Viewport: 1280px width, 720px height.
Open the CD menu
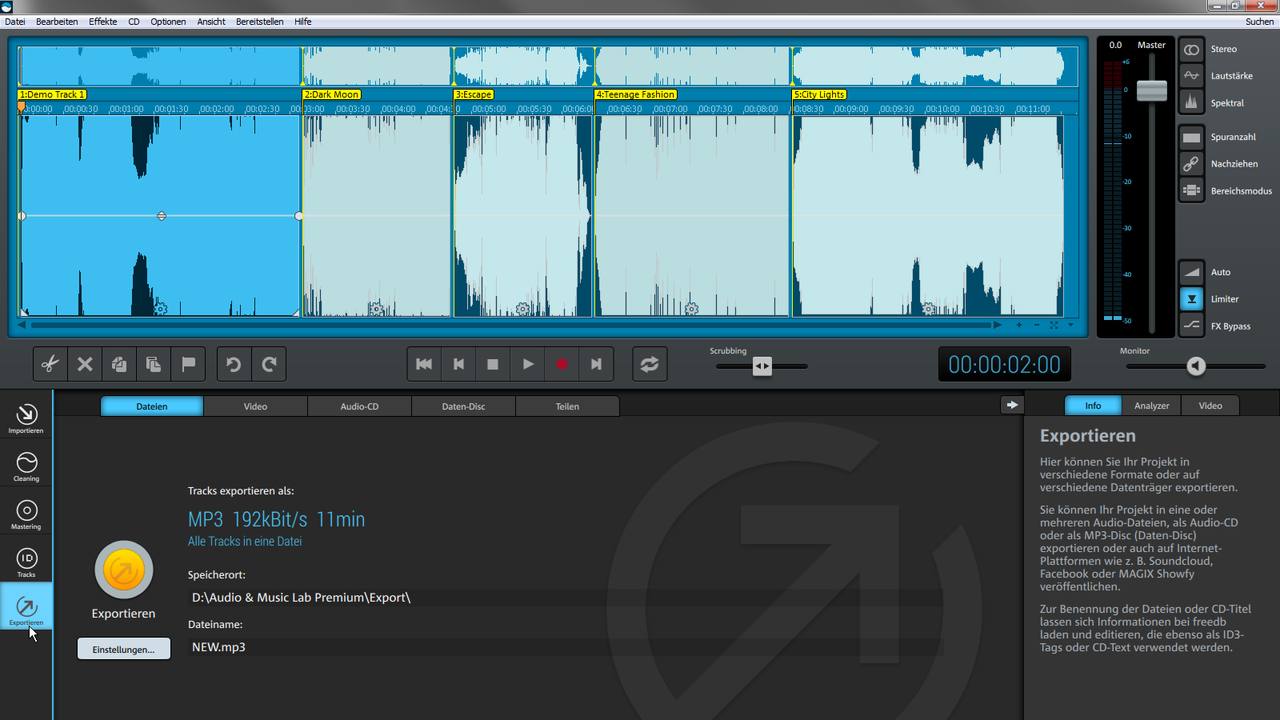(134, 21)
